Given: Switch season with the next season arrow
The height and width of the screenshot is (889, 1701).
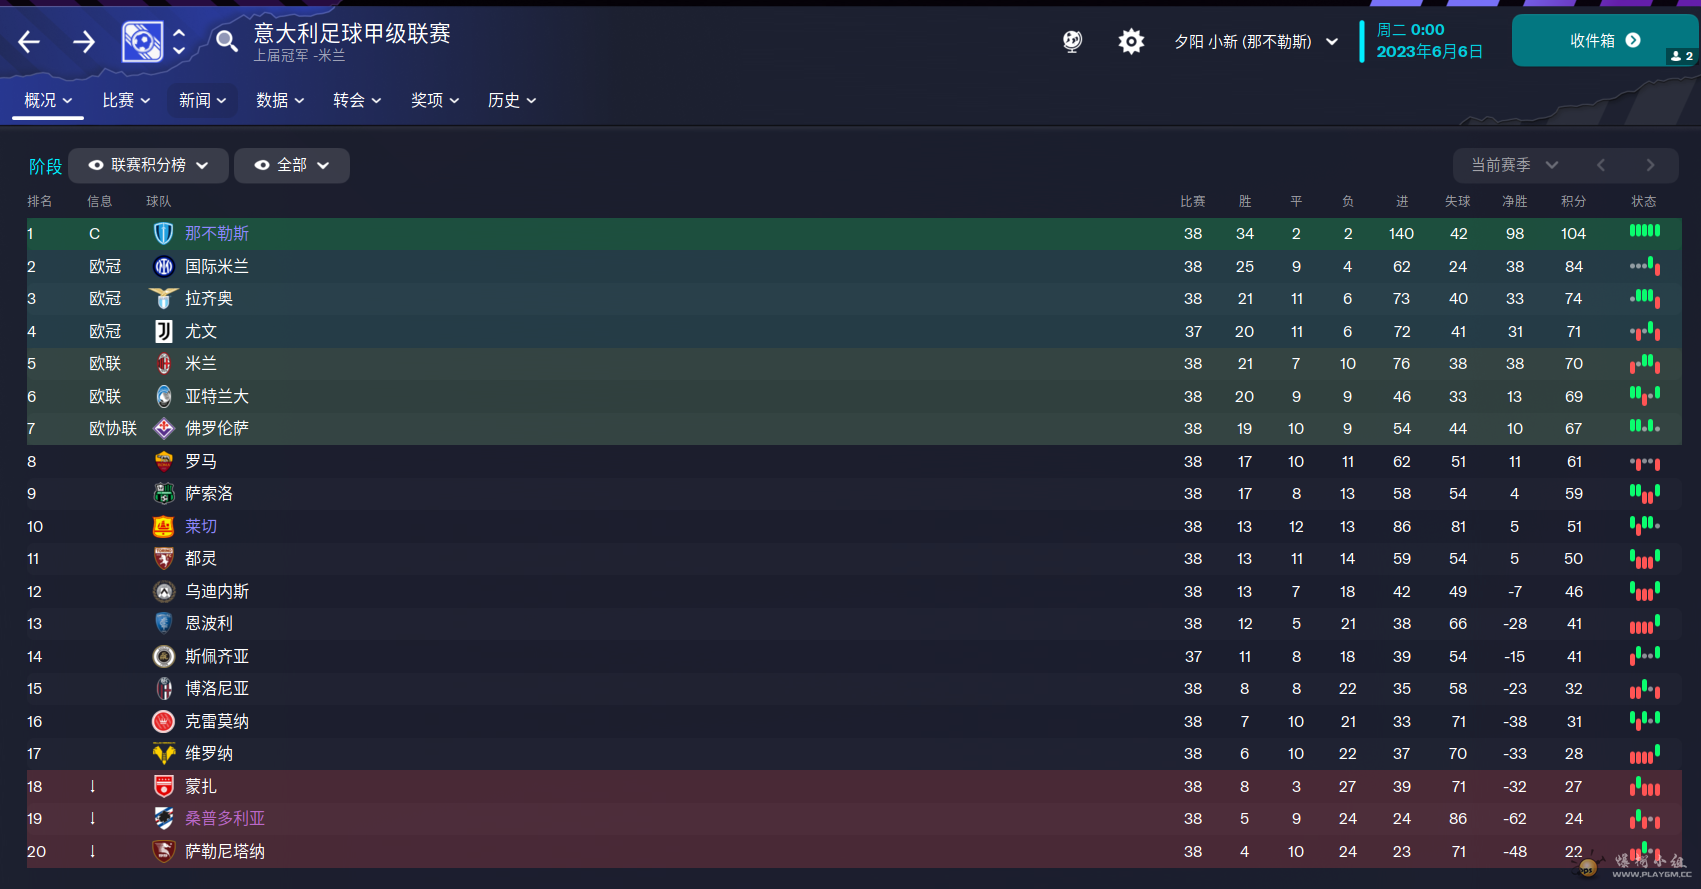Looking at the screenshot, I should pyautogui.click(x=1650, y=165).
